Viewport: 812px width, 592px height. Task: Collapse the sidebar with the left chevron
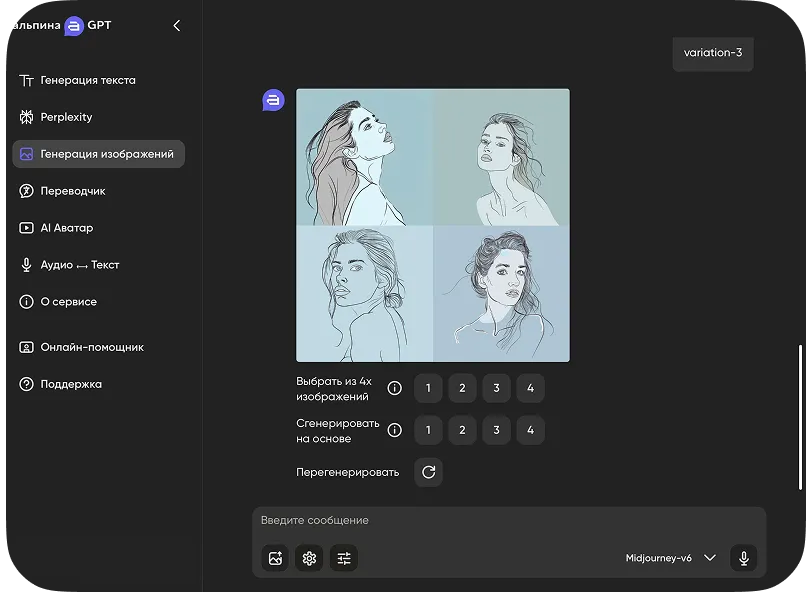coord(177,26)
